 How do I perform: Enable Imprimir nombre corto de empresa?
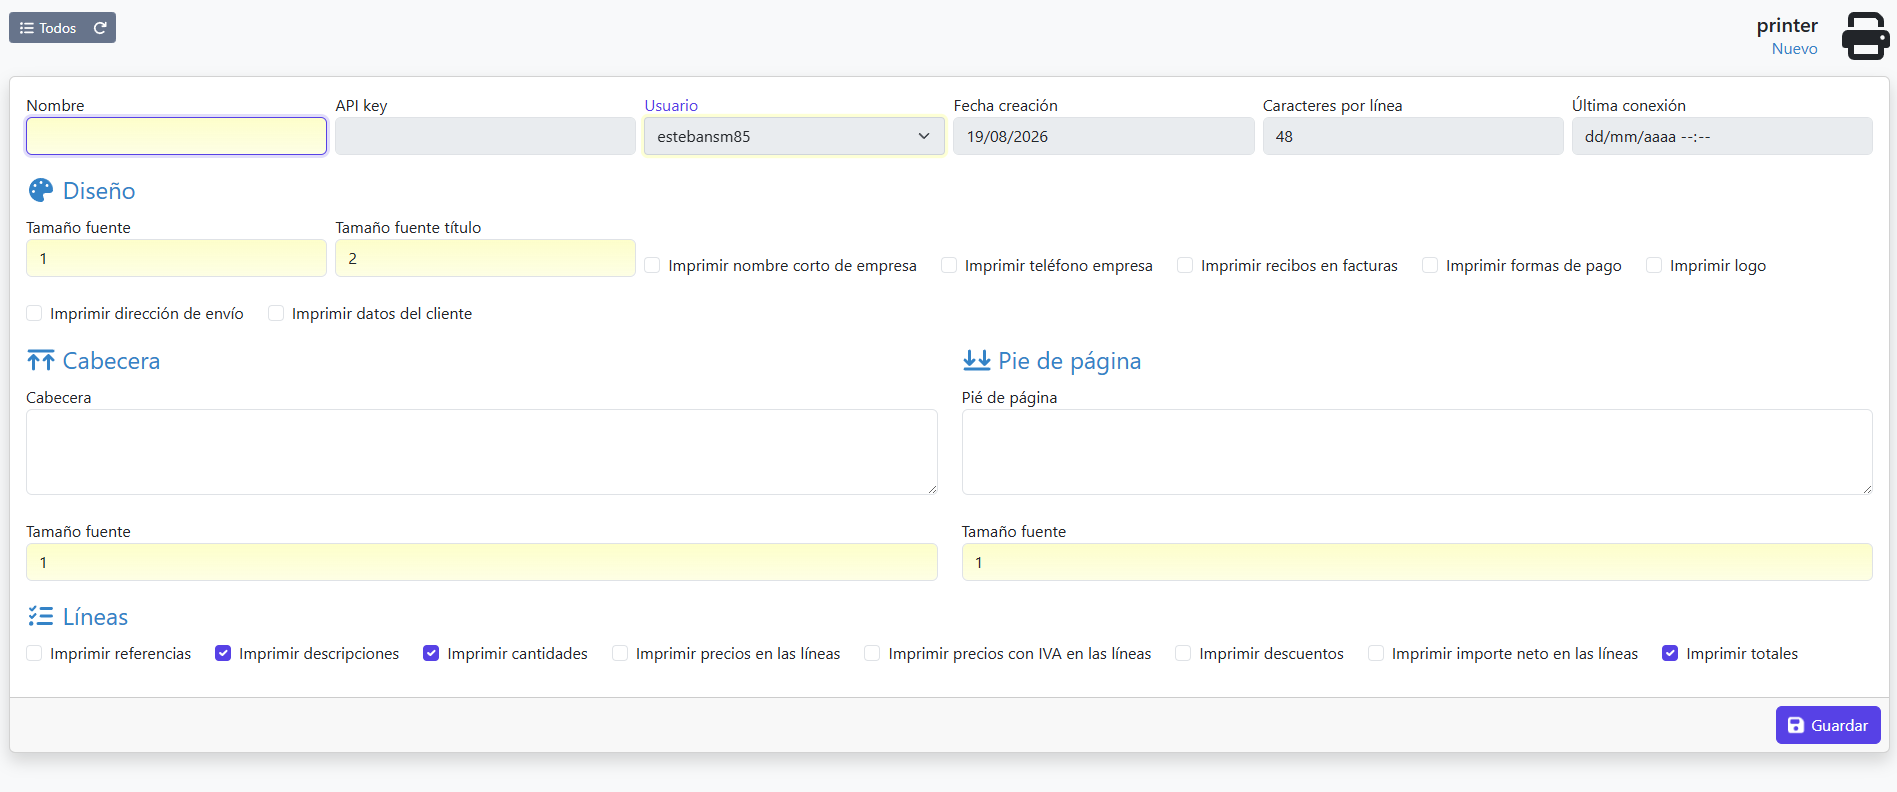(x=652, y=265)
